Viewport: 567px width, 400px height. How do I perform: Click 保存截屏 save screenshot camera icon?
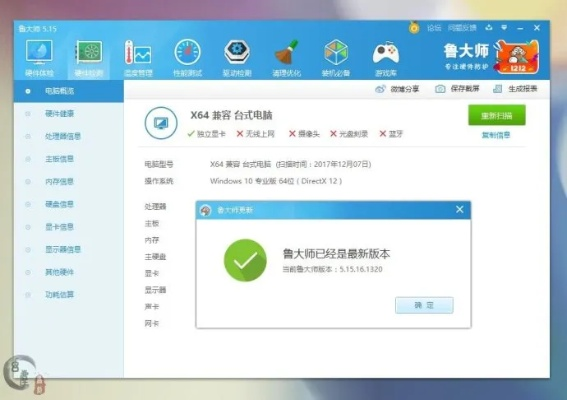coord(440,89)
